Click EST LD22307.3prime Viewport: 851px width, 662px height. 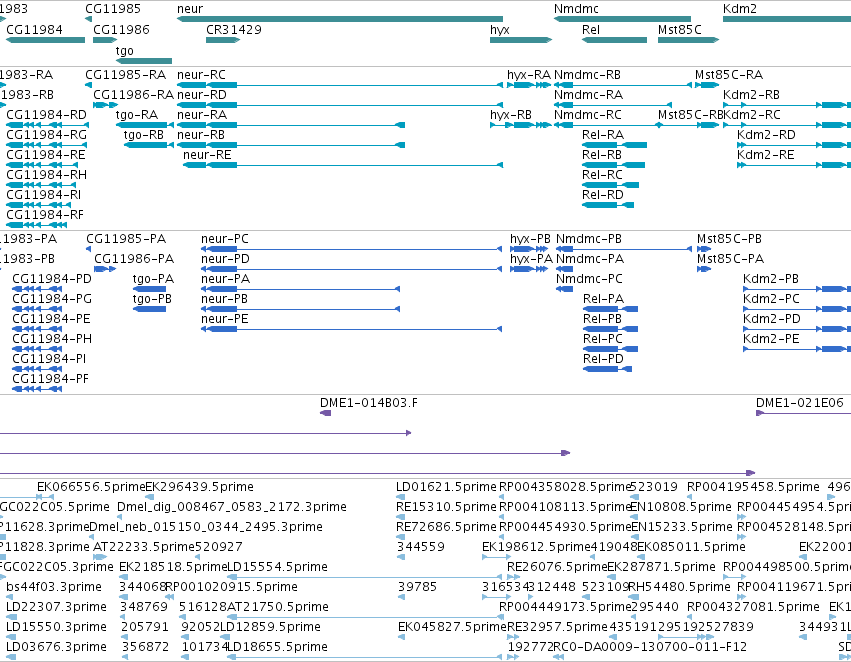10,617
